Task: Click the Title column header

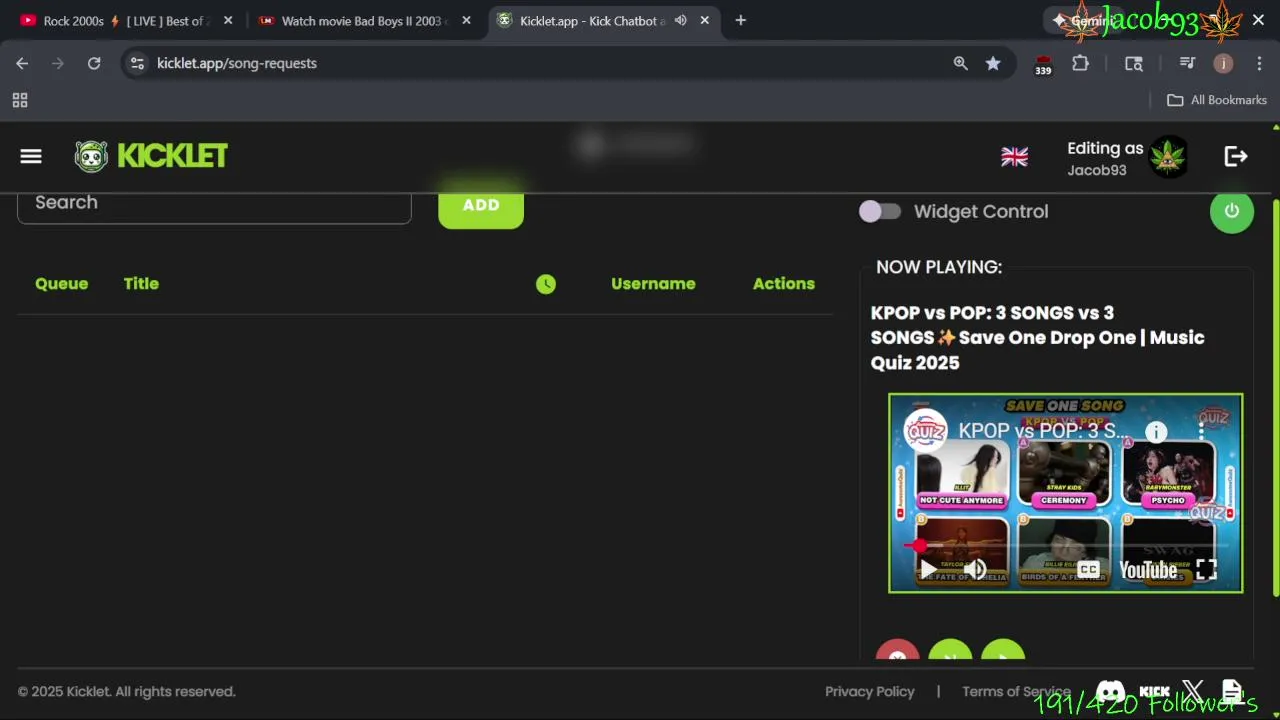Action: 141,284
